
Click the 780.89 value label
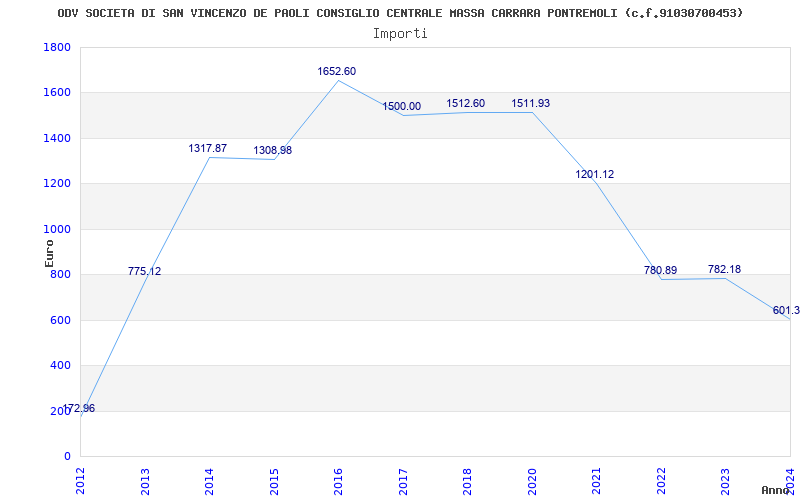pos(660,270)
